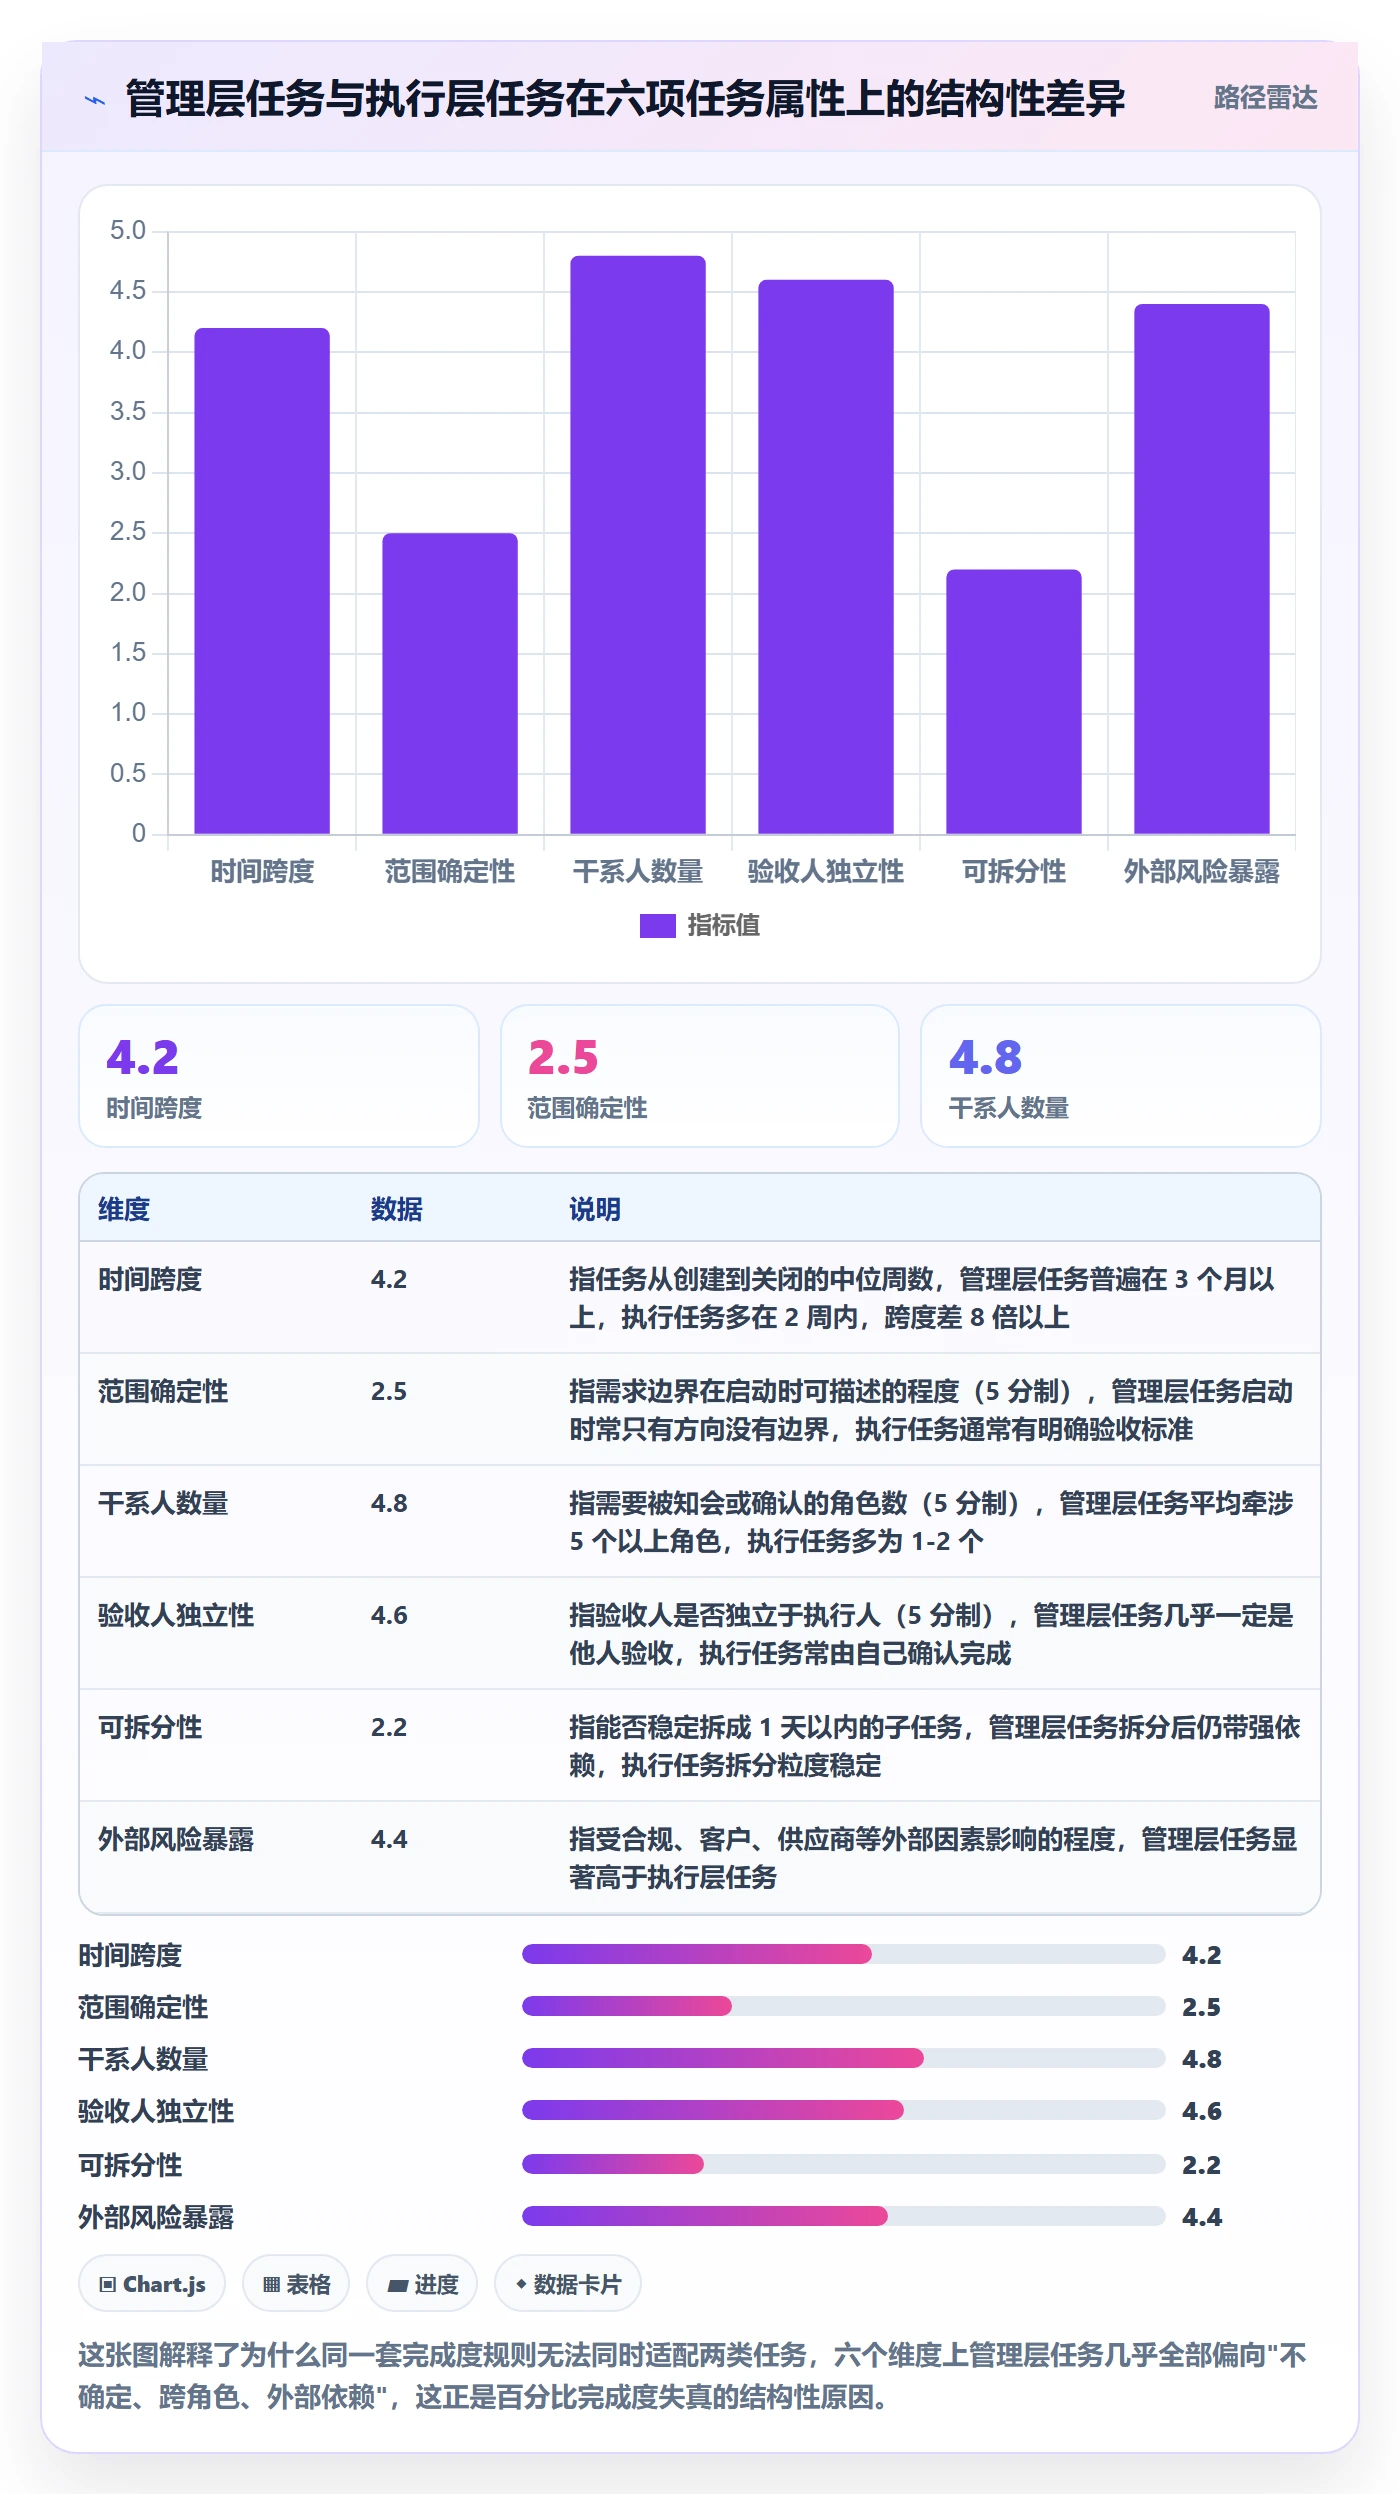Screen dimensions: 1400x2494
Task: Select the 验收人独立性 chart bar
Action: pos(826,557)
